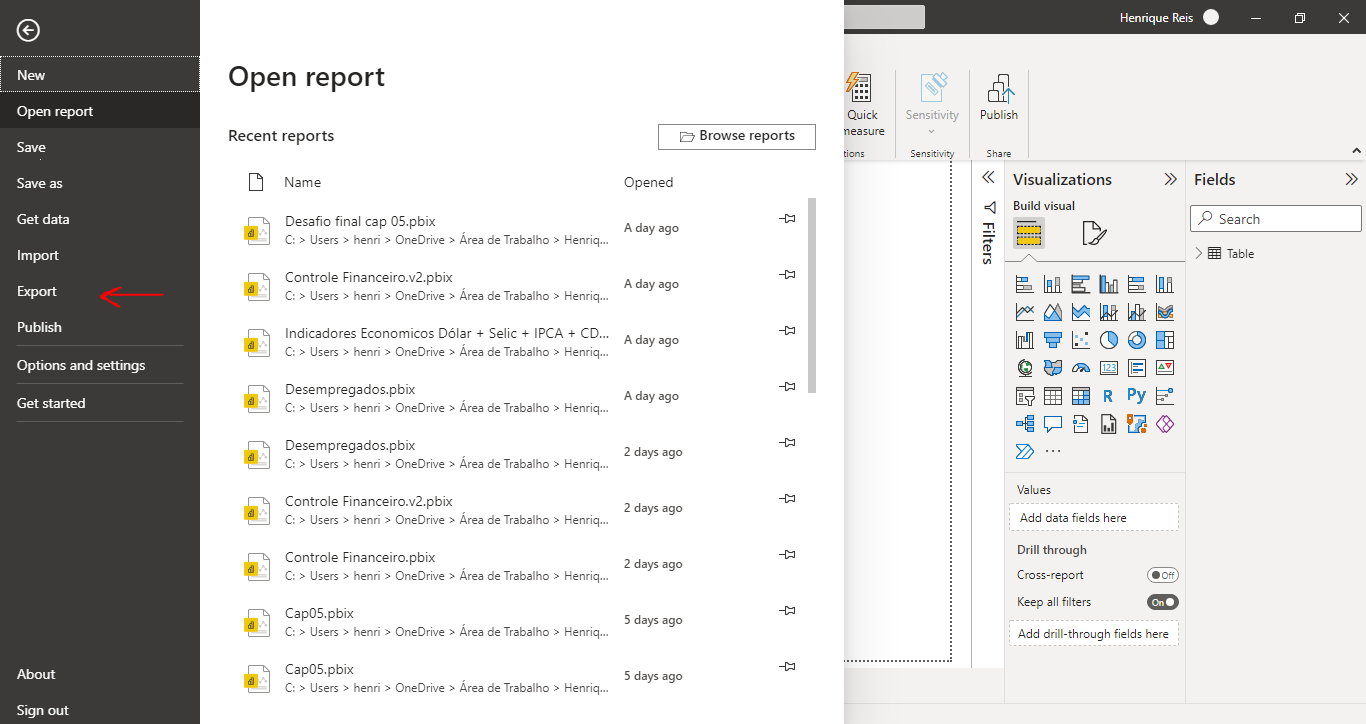Collapse the Visualizations pane
The height and width of the screenshot is (724, 1366).
1170,179
